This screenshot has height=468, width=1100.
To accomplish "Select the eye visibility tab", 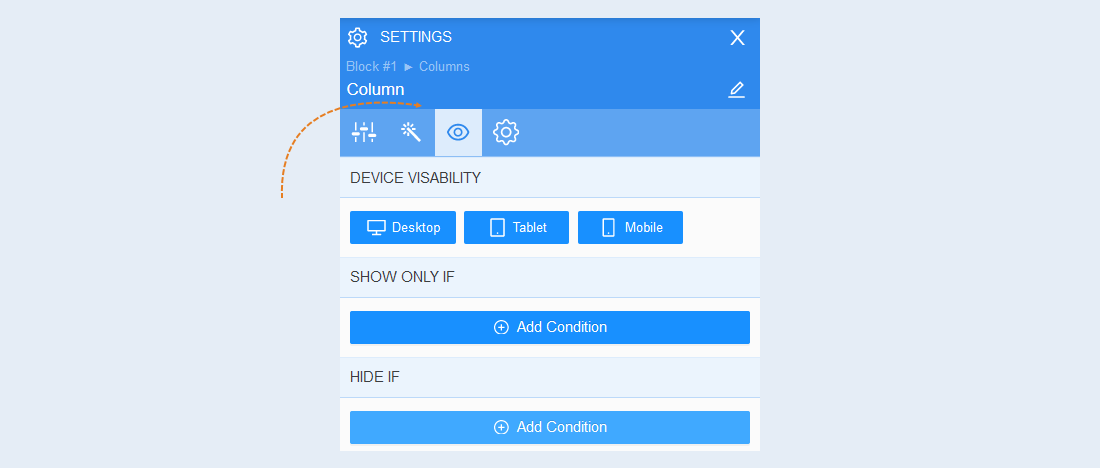I will tap(458, 132).
